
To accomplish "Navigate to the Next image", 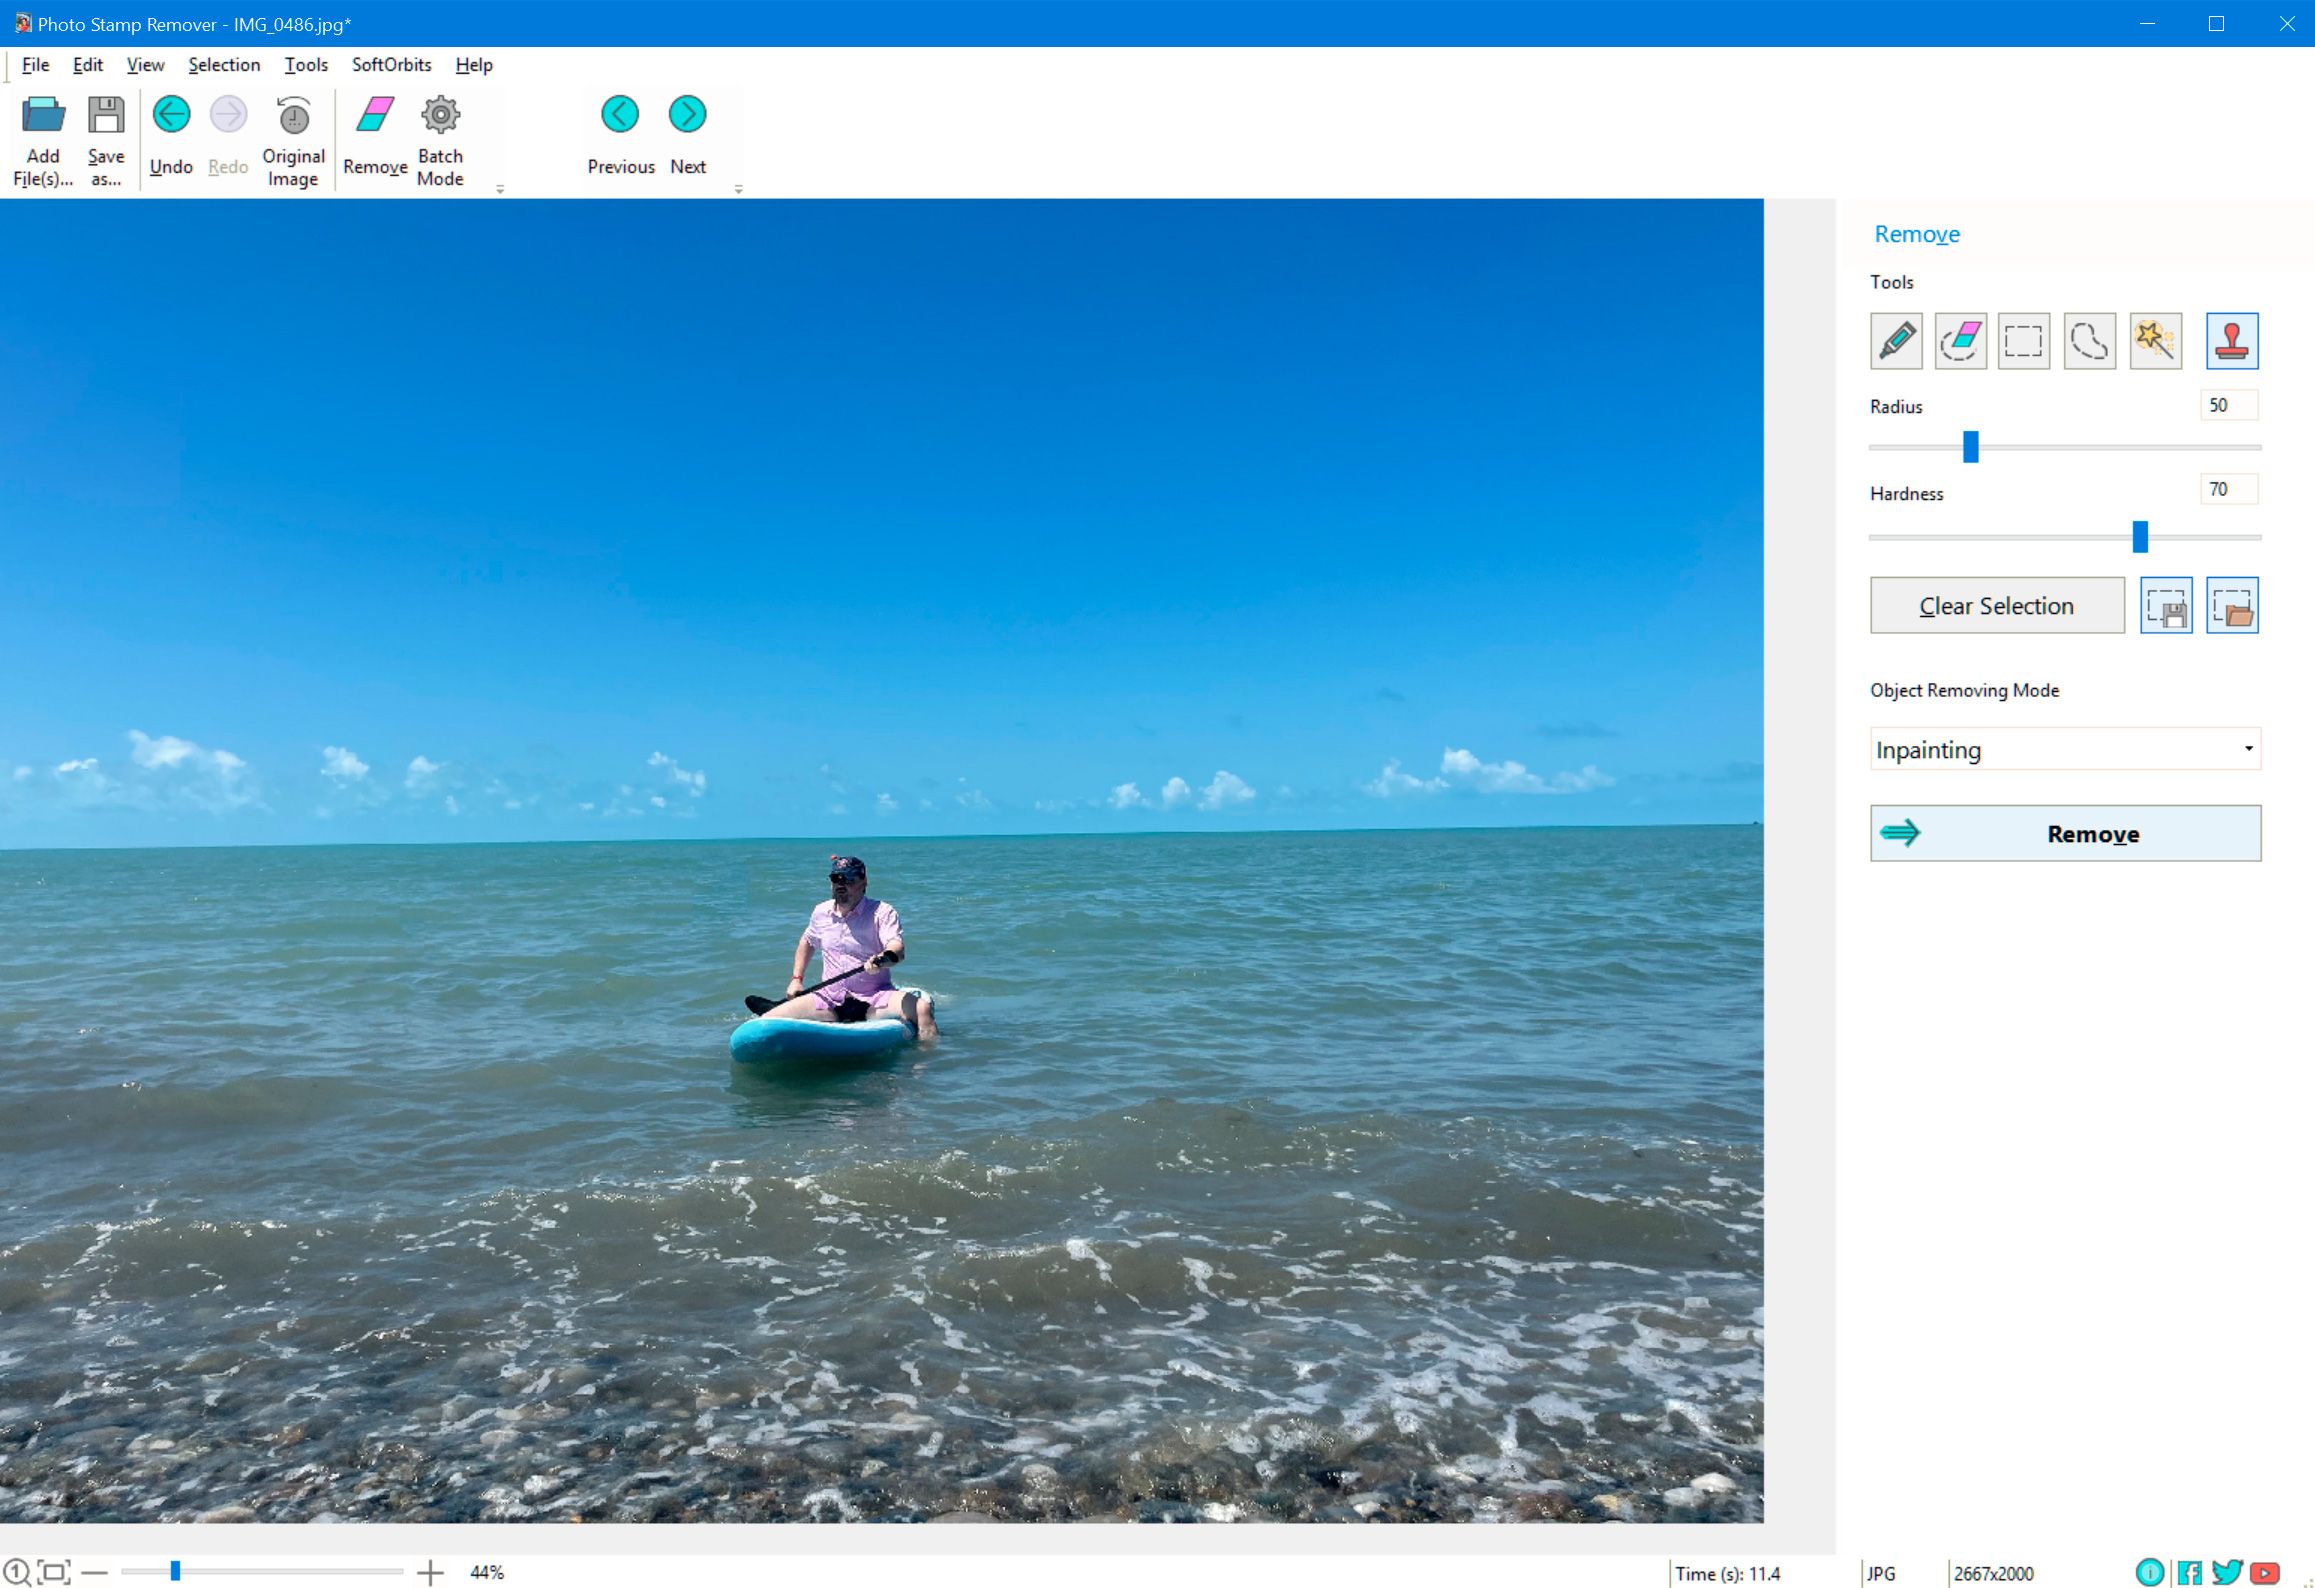I will [686, 113].
